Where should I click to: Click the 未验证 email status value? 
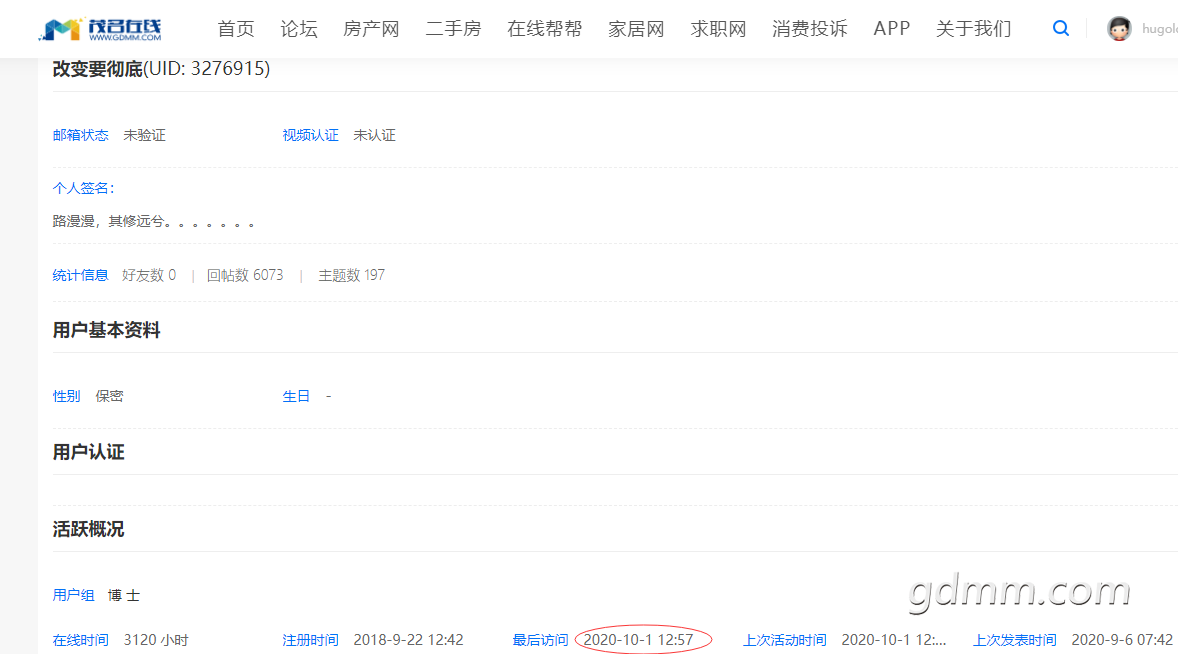pyautogui.click(x=144, y=135)
